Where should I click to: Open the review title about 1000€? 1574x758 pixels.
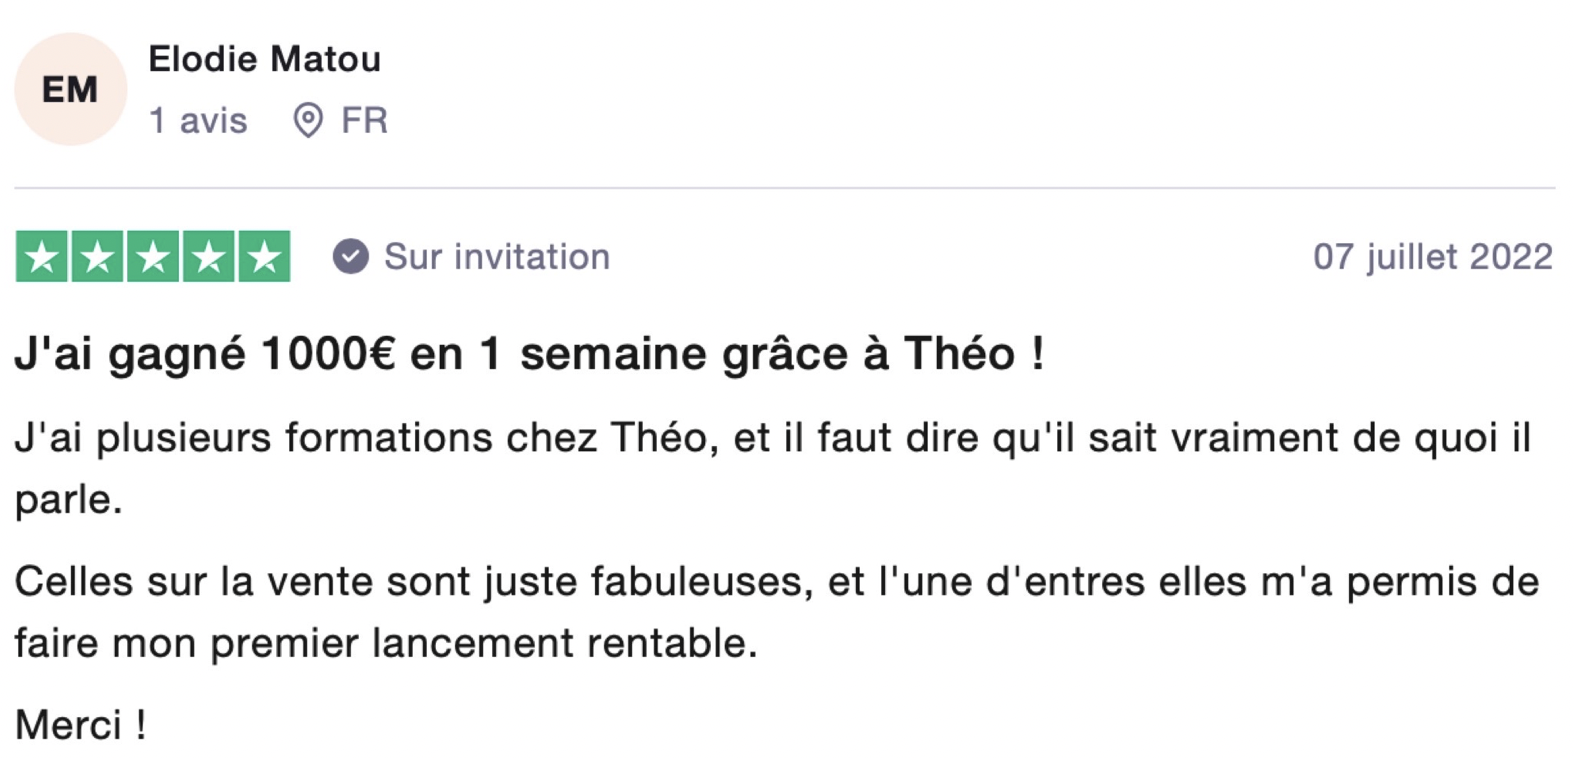pyautogui.click(x=529, y=354)
